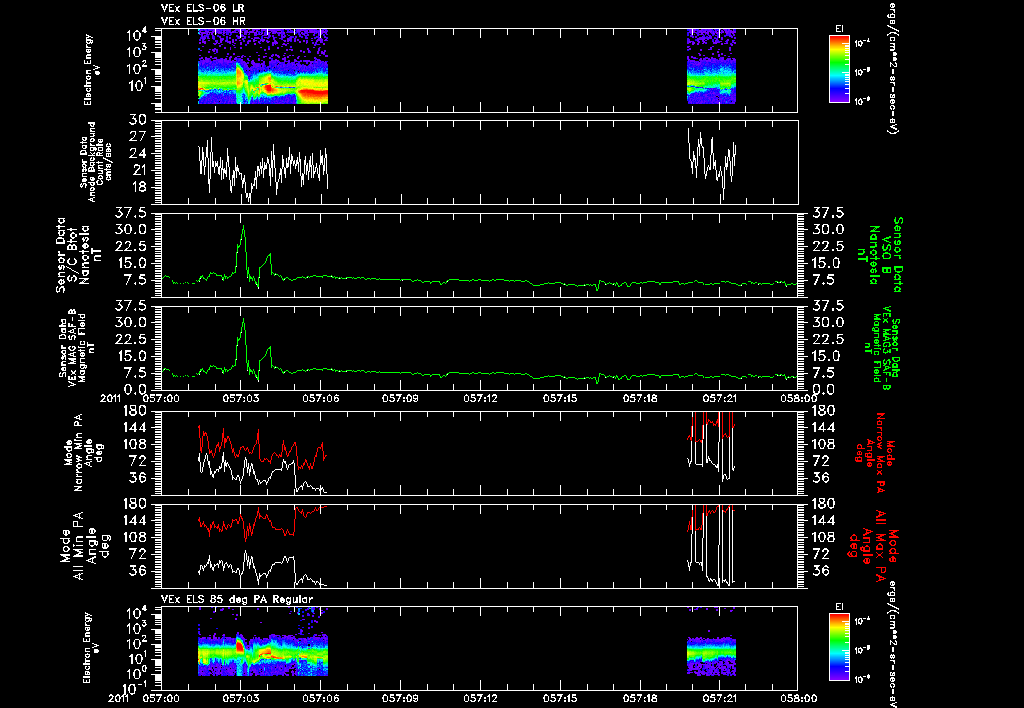Select the 'VEx ELS 85 deg PA Regular' title
The width and height of the screenshot is (1024, 708).
(x=237, y=599)
